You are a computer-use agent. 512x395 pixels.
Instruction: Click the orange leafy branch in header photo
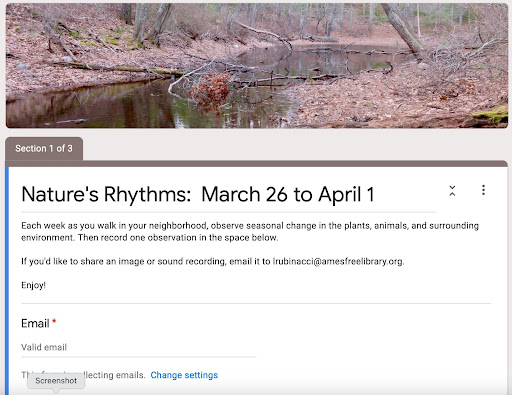click(x=210, y=91)
